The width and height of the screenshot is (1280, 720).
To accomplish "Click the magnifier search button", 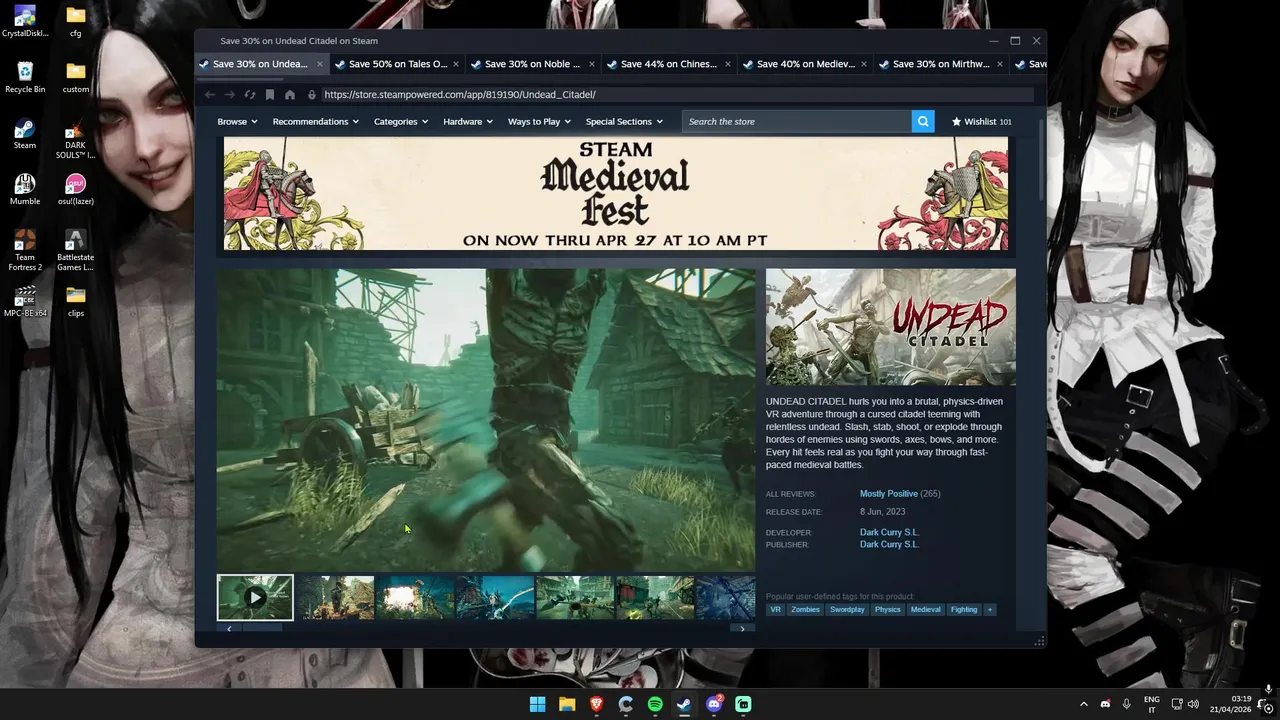I will [x=923, y=121].
